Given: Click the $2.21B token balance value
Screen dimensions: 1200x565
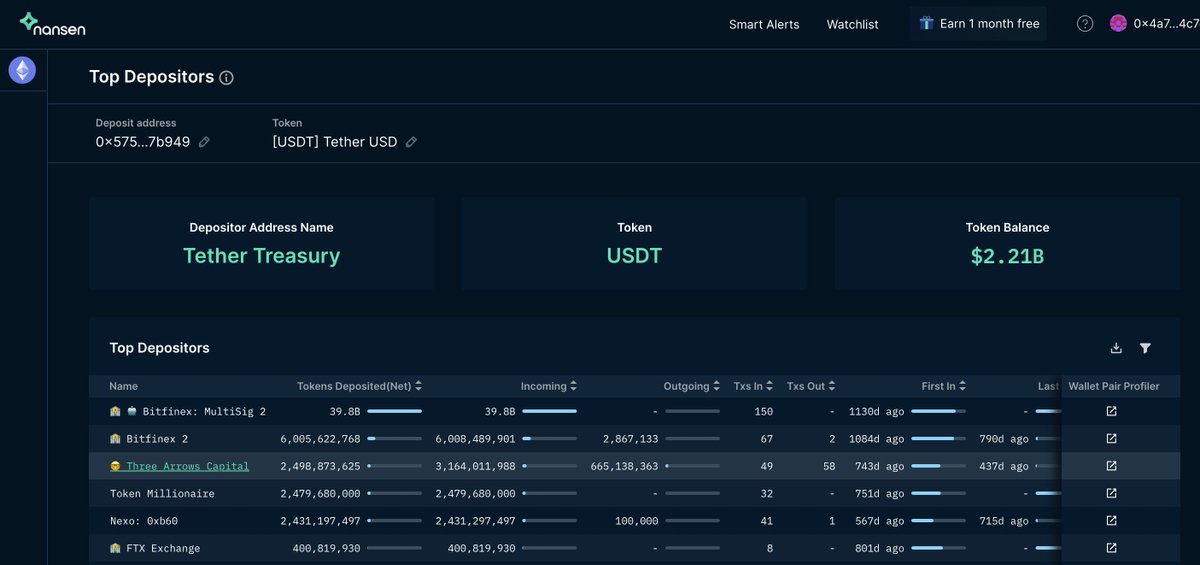Looking at the screenshot, I should coord(1007,256).
